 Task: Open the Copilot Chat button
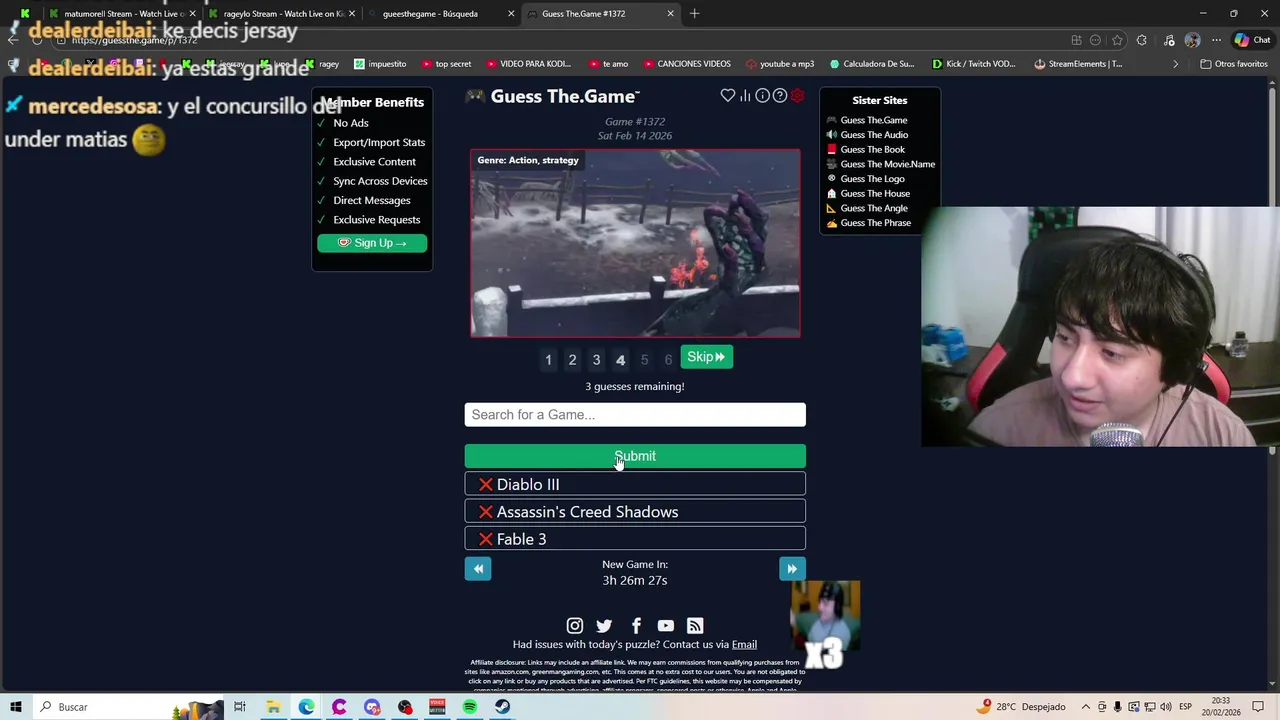coord(1252,40)
